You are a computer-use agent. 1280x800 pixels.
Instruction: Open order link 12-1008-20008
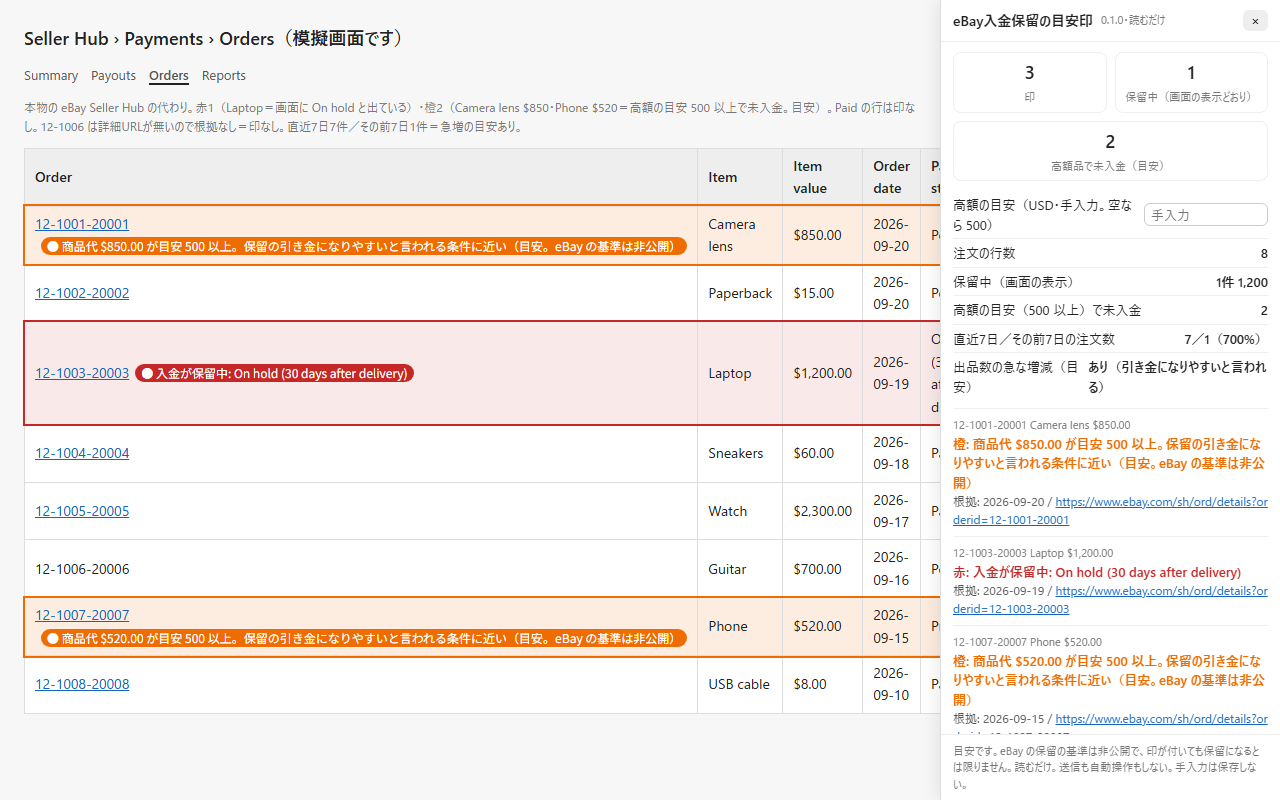(x=82, y=684)
